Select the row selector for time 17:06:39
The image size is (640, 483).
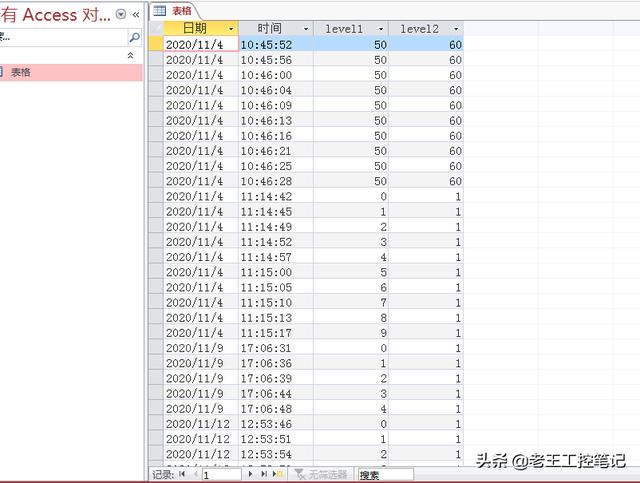click(x=156, y=378)
